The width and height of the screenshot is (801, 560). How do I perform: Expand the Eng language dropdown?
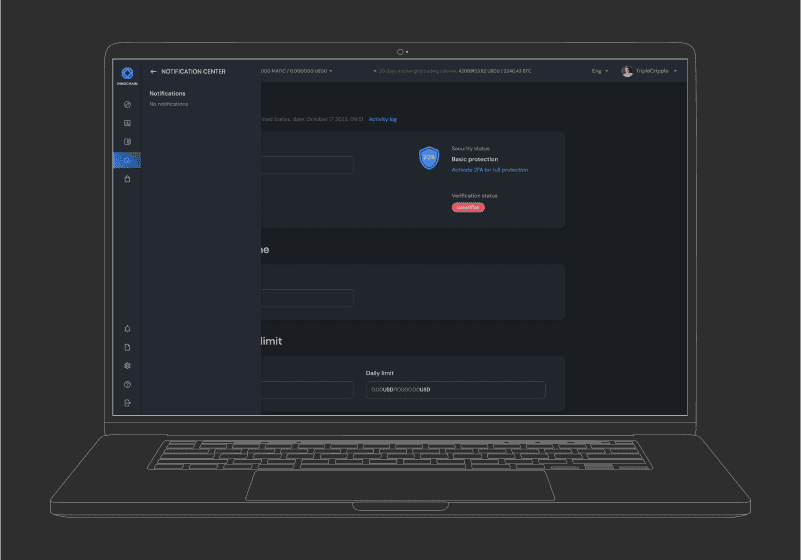600,72
